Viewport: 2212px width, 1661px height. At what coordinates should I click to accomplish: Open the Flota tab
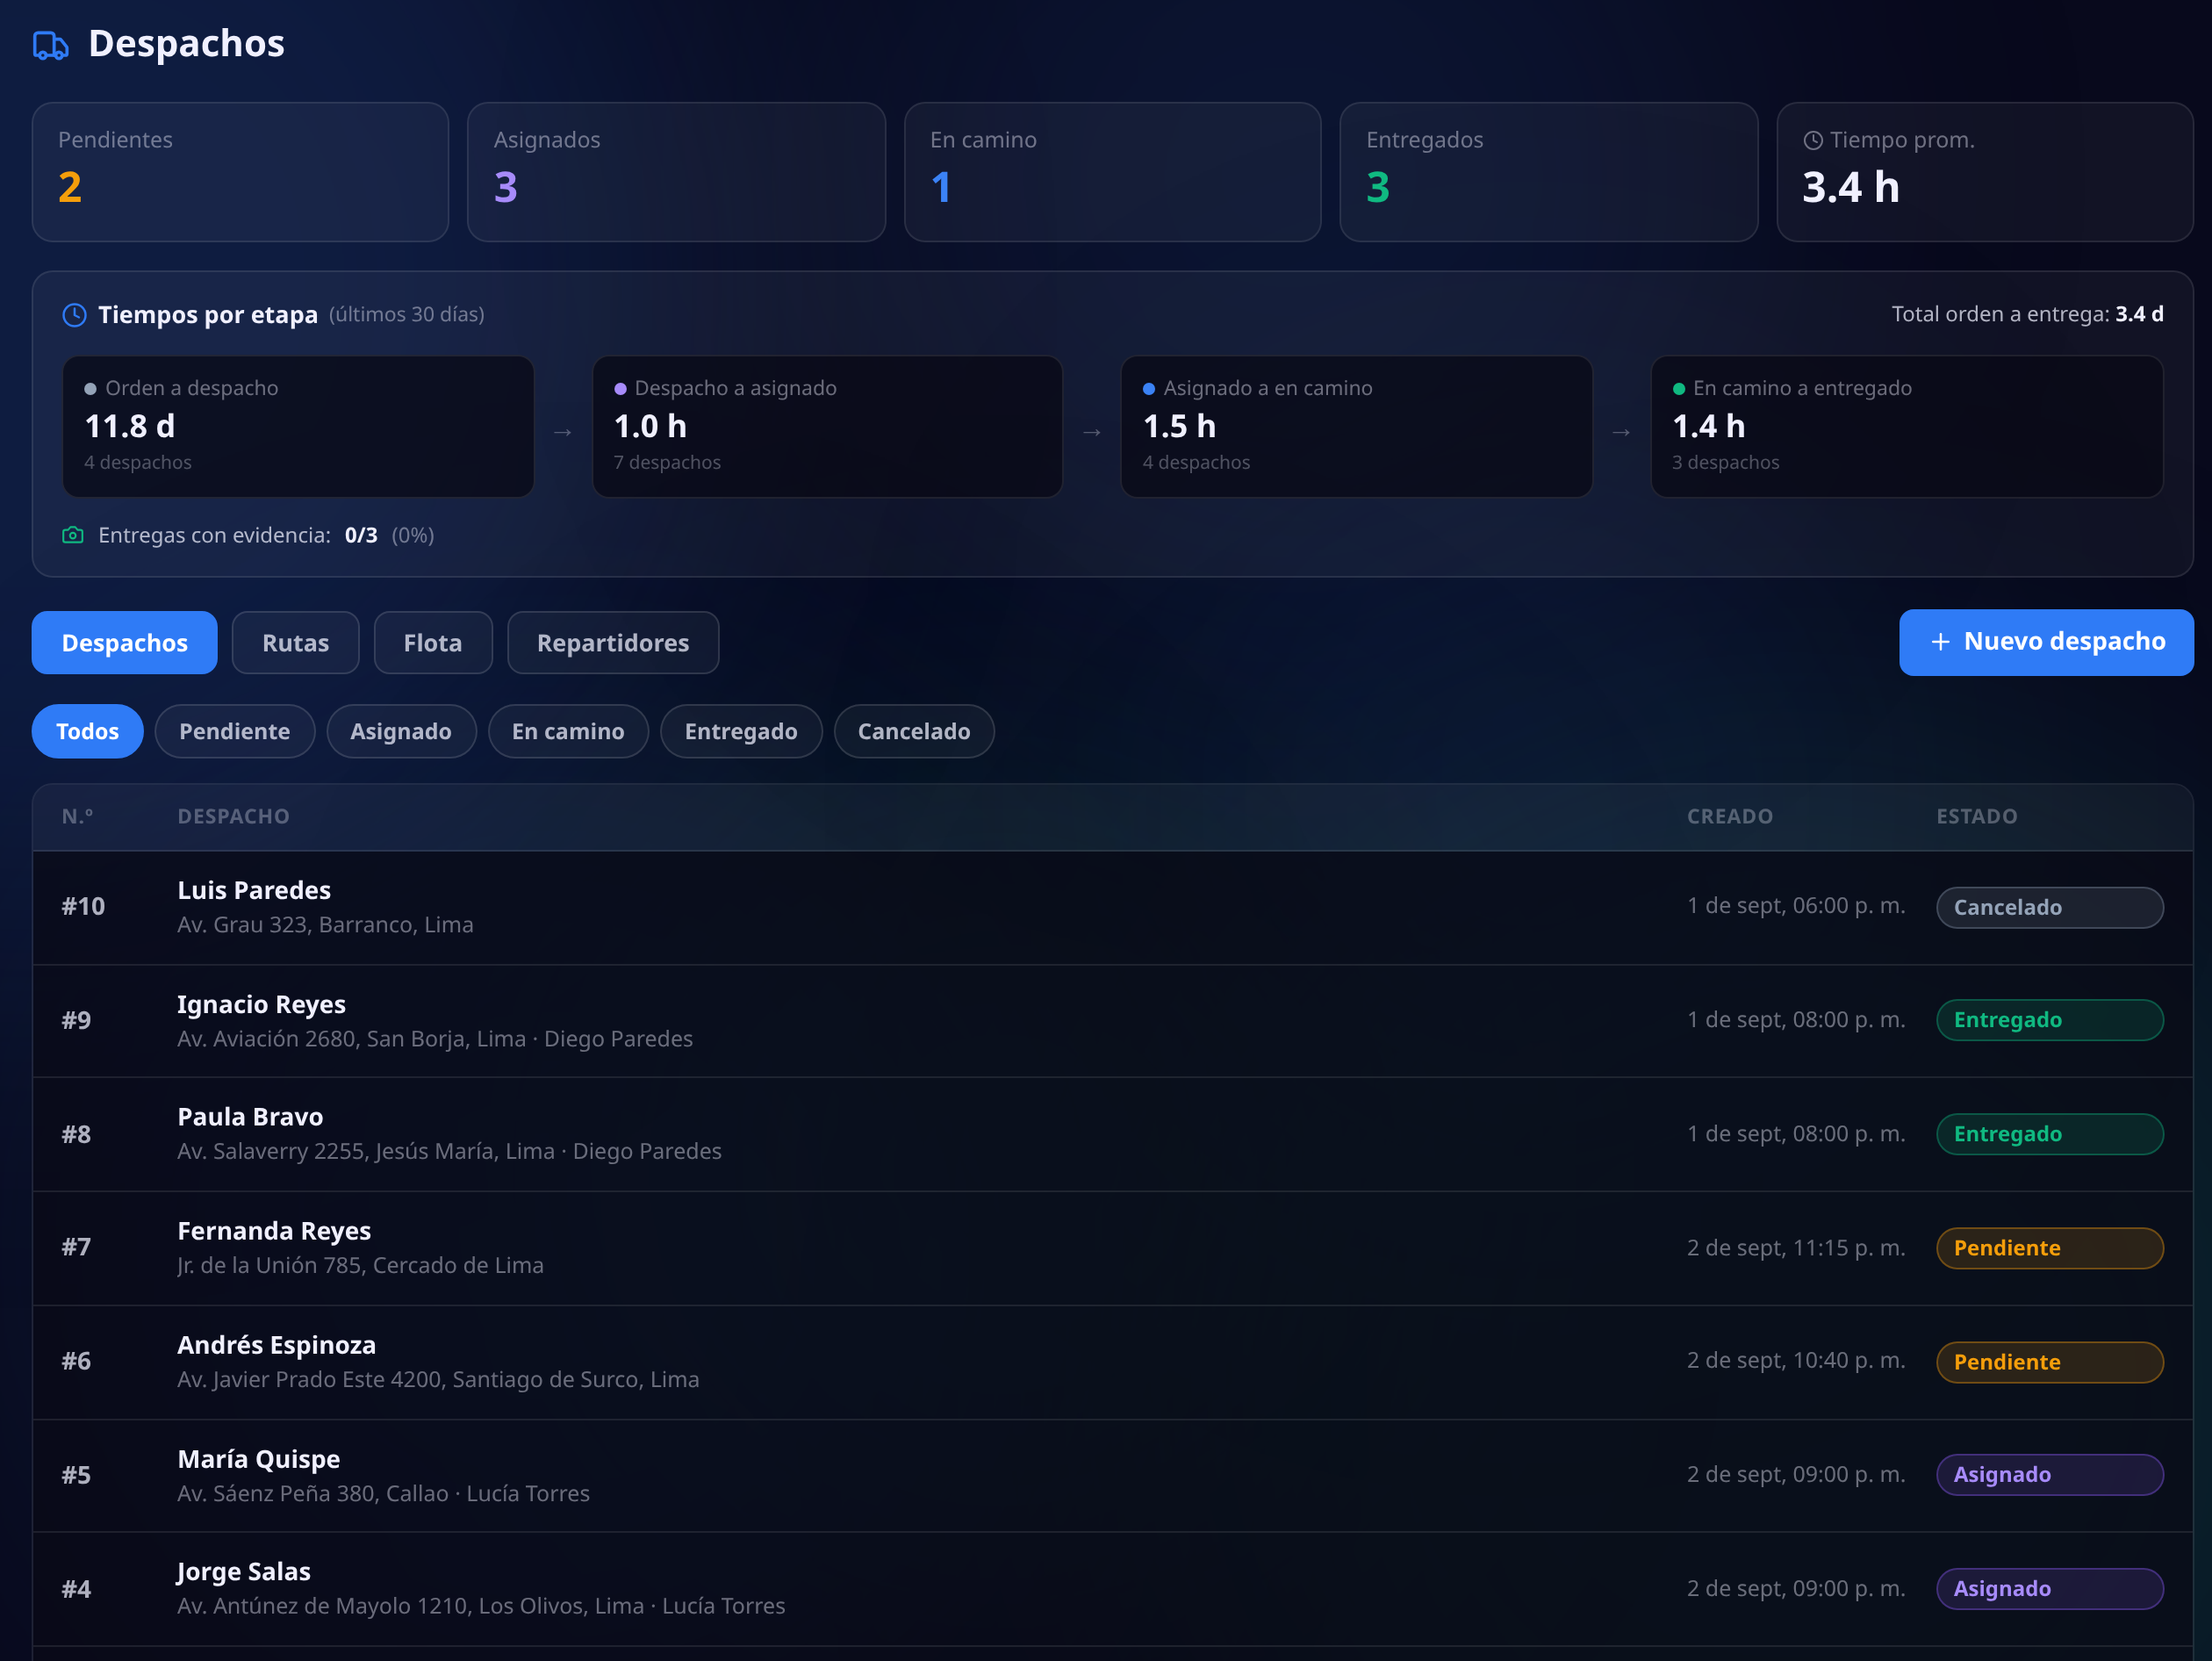point(433,643)
